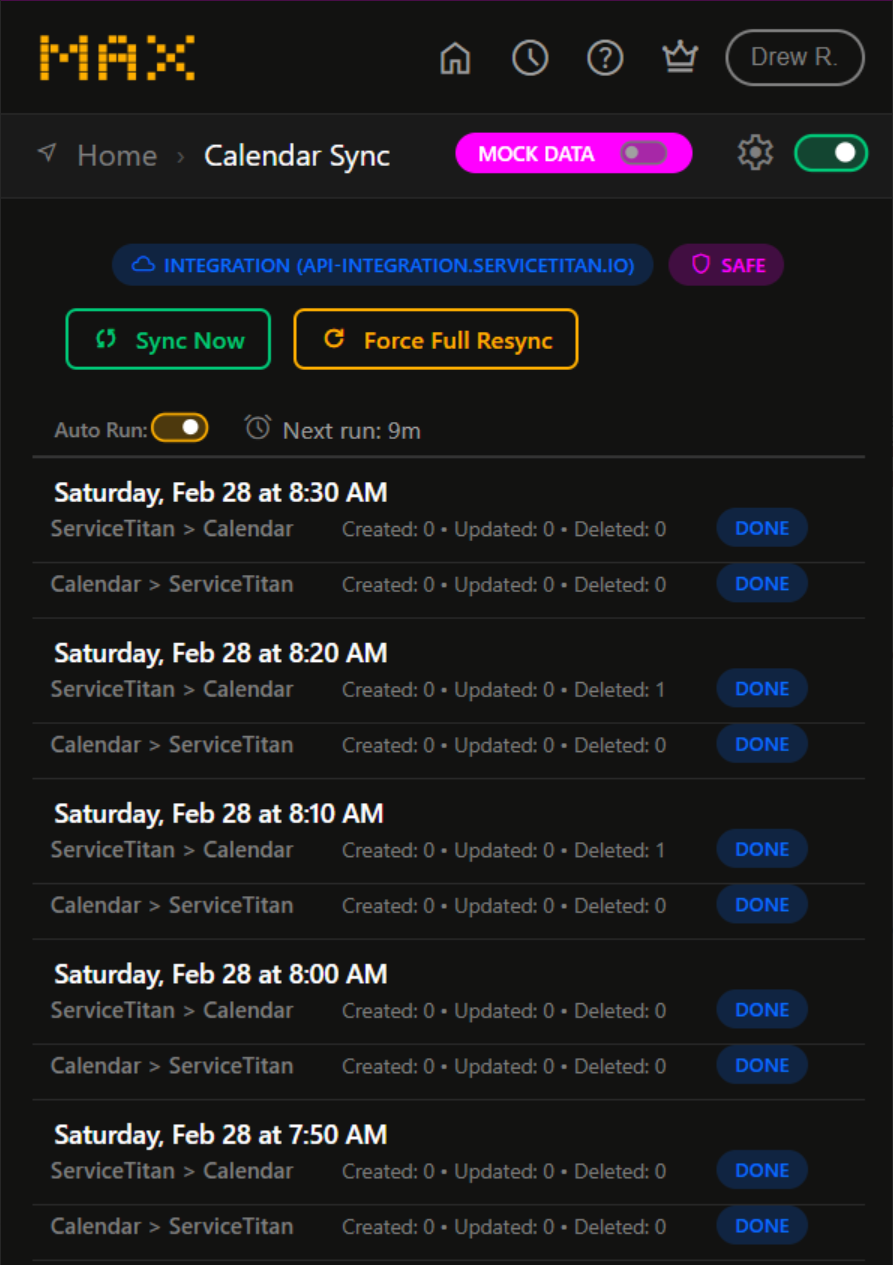Click the MAX logo

(x=115, y=57)
